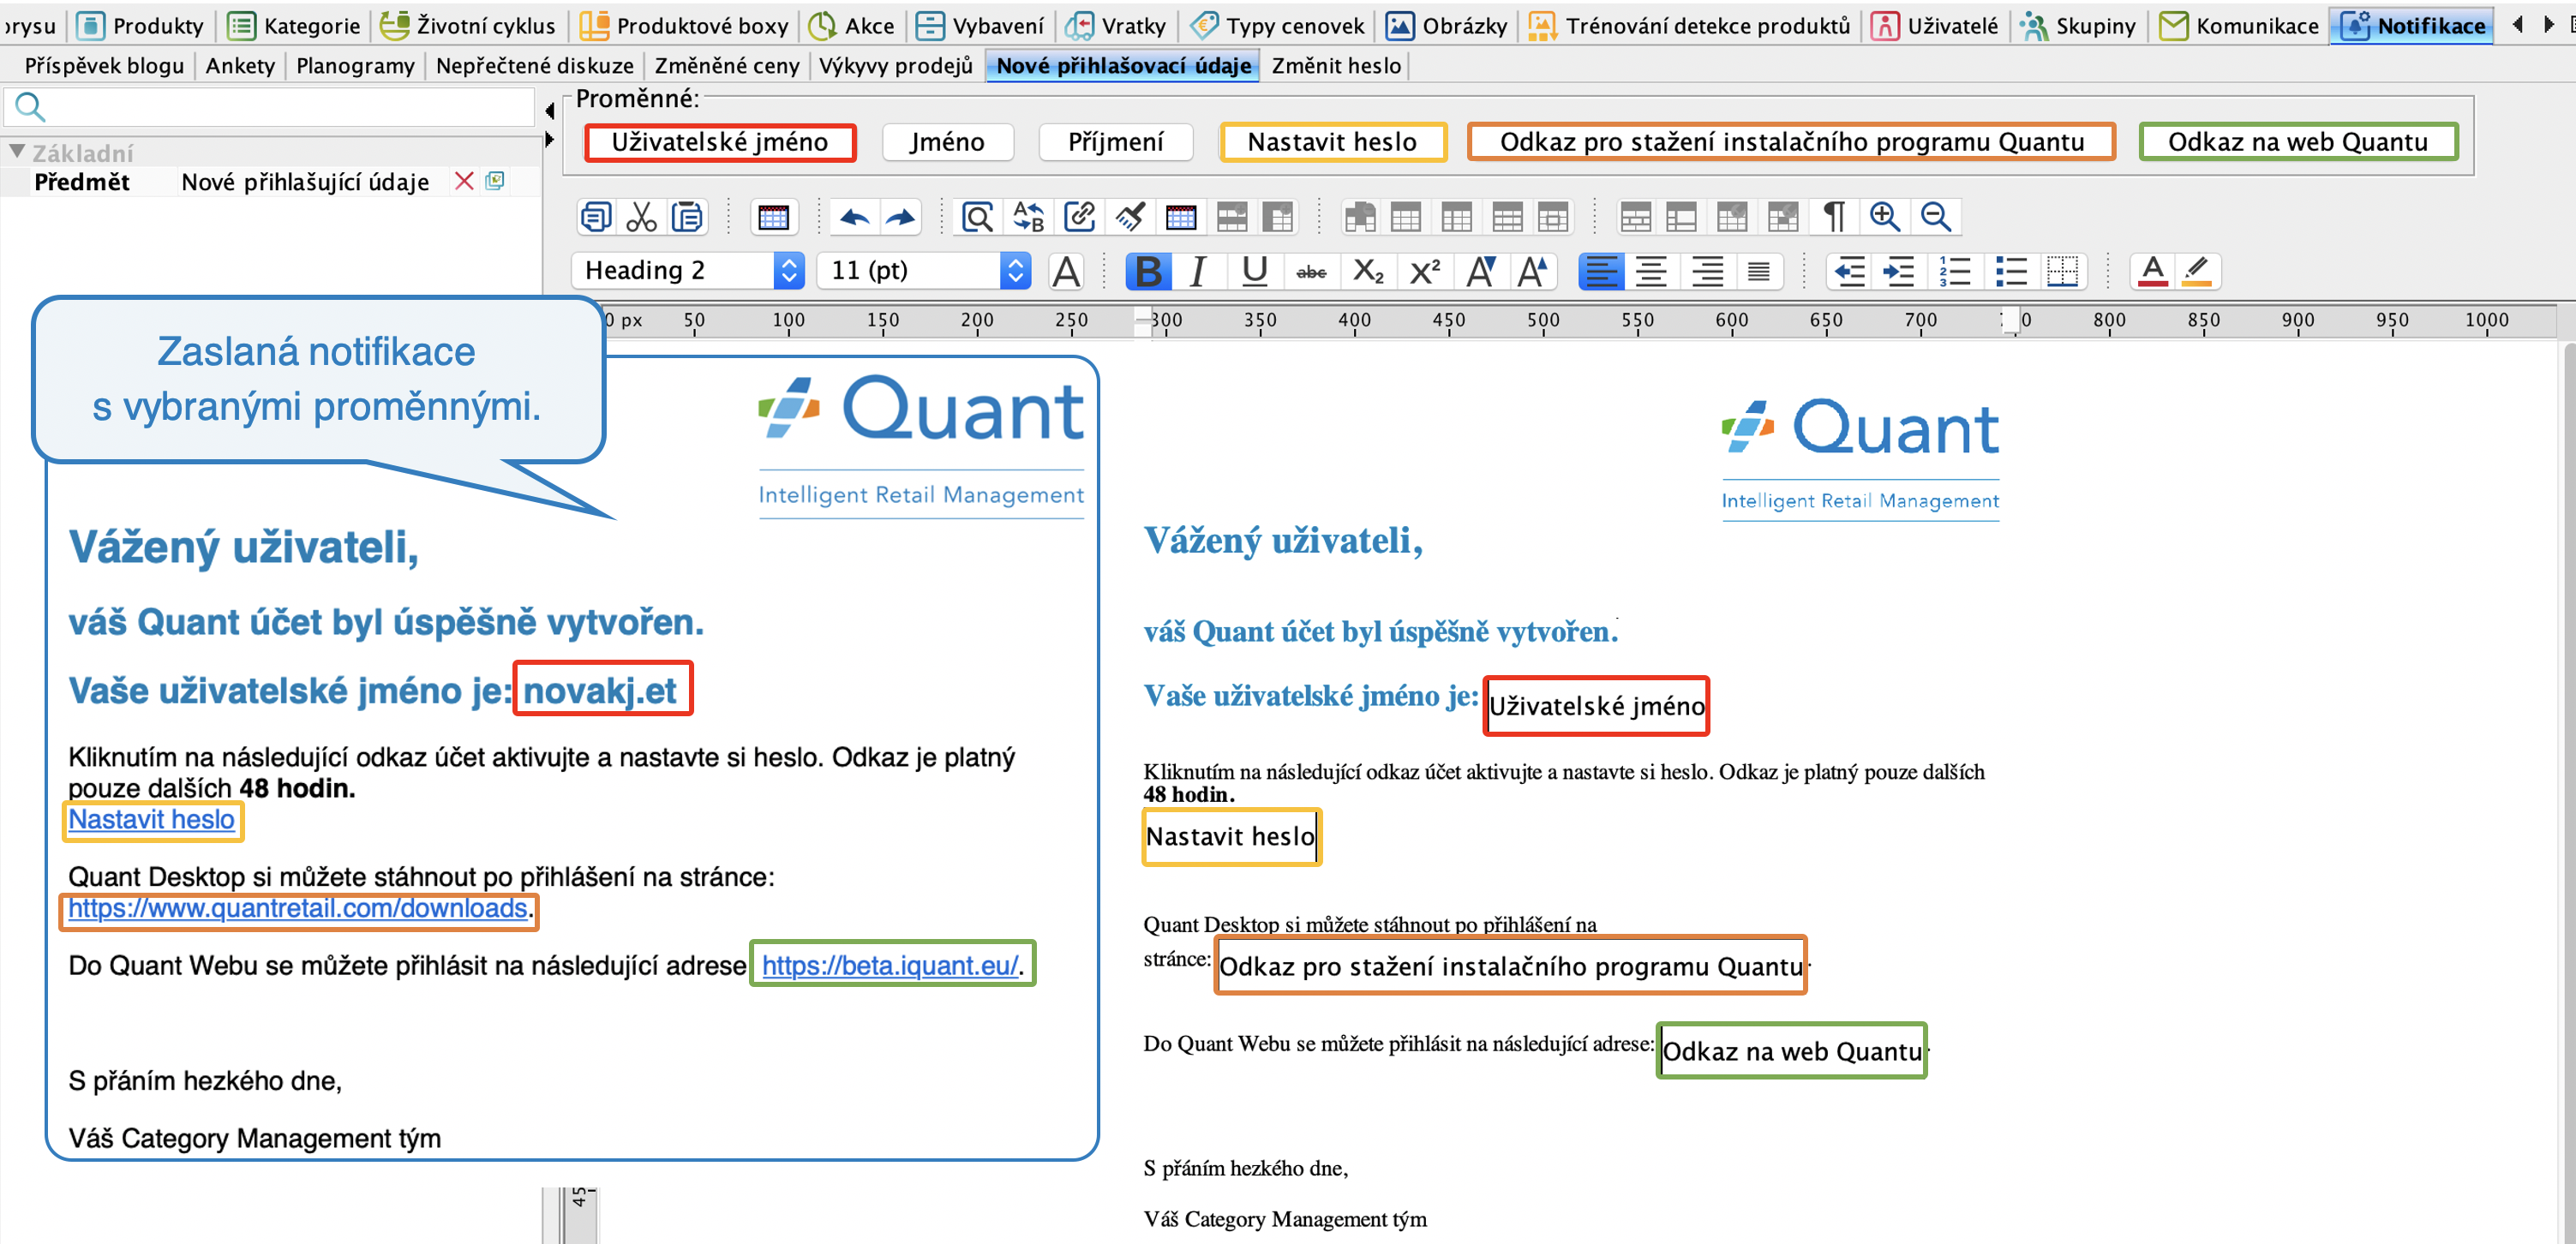Open the 11 (pt) font size dropdown
This screenshot has height=1244, width=2576.
[x=923, y=270]
